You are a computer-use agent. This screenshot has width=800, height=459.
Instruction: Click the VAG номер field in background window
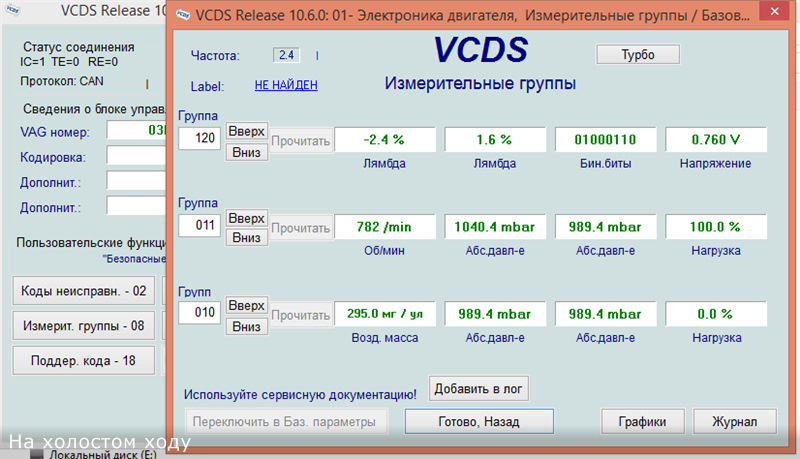(x=137, y=130)
